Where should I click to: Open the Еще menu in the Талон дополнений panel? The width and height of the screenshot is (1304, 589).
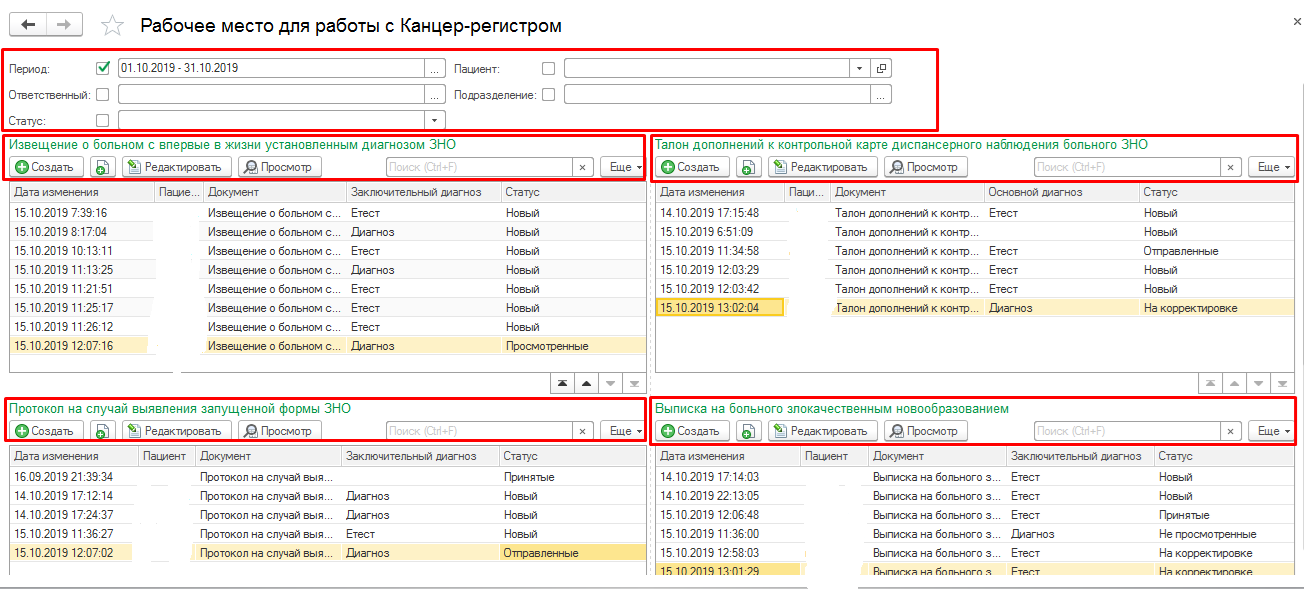pyautogui.click(x=1272, y=168)
